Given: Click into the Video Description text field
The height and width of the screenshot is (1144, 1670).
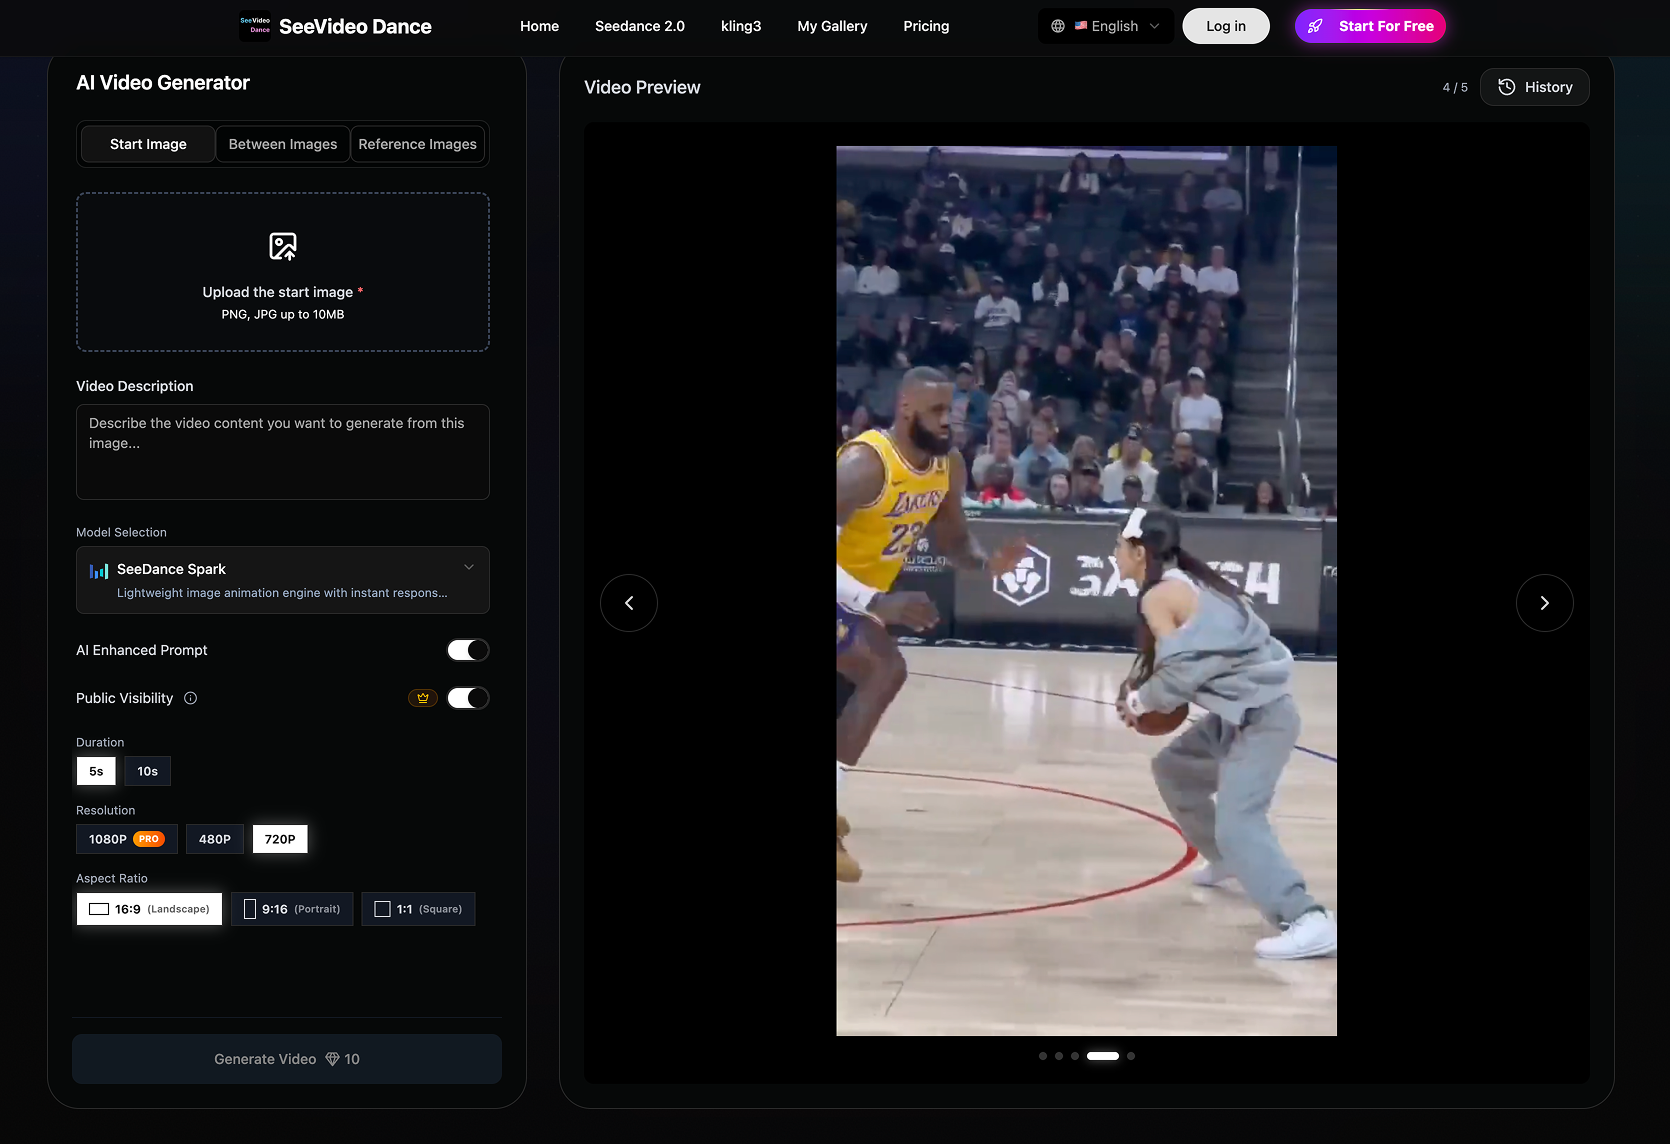Looking at the screenshot, I should (283, 452).
